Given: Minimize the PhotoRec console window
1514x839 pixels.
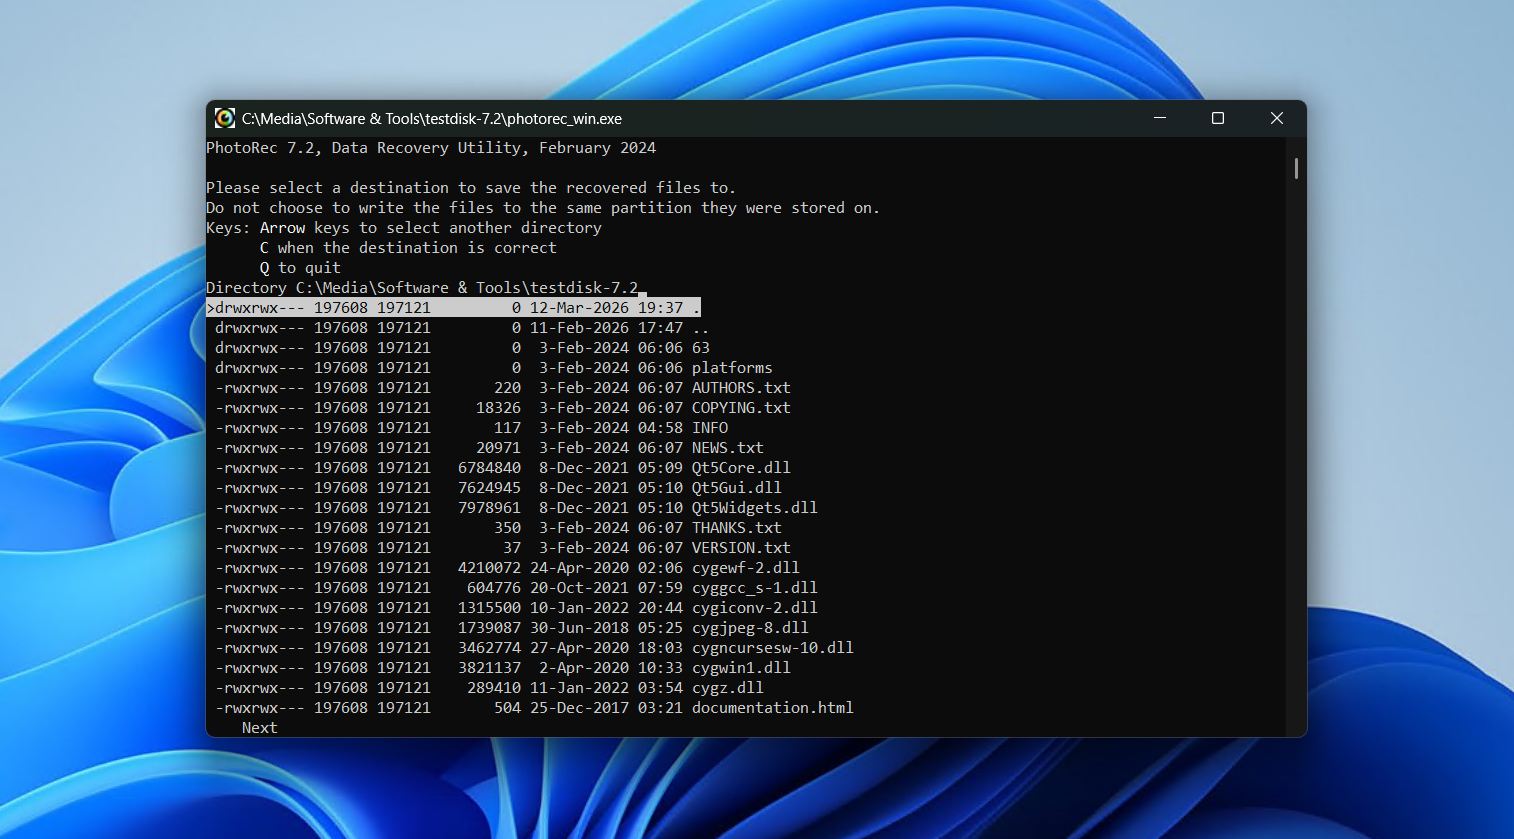Looking at the screenshot, I should [x=1160, y=118].
